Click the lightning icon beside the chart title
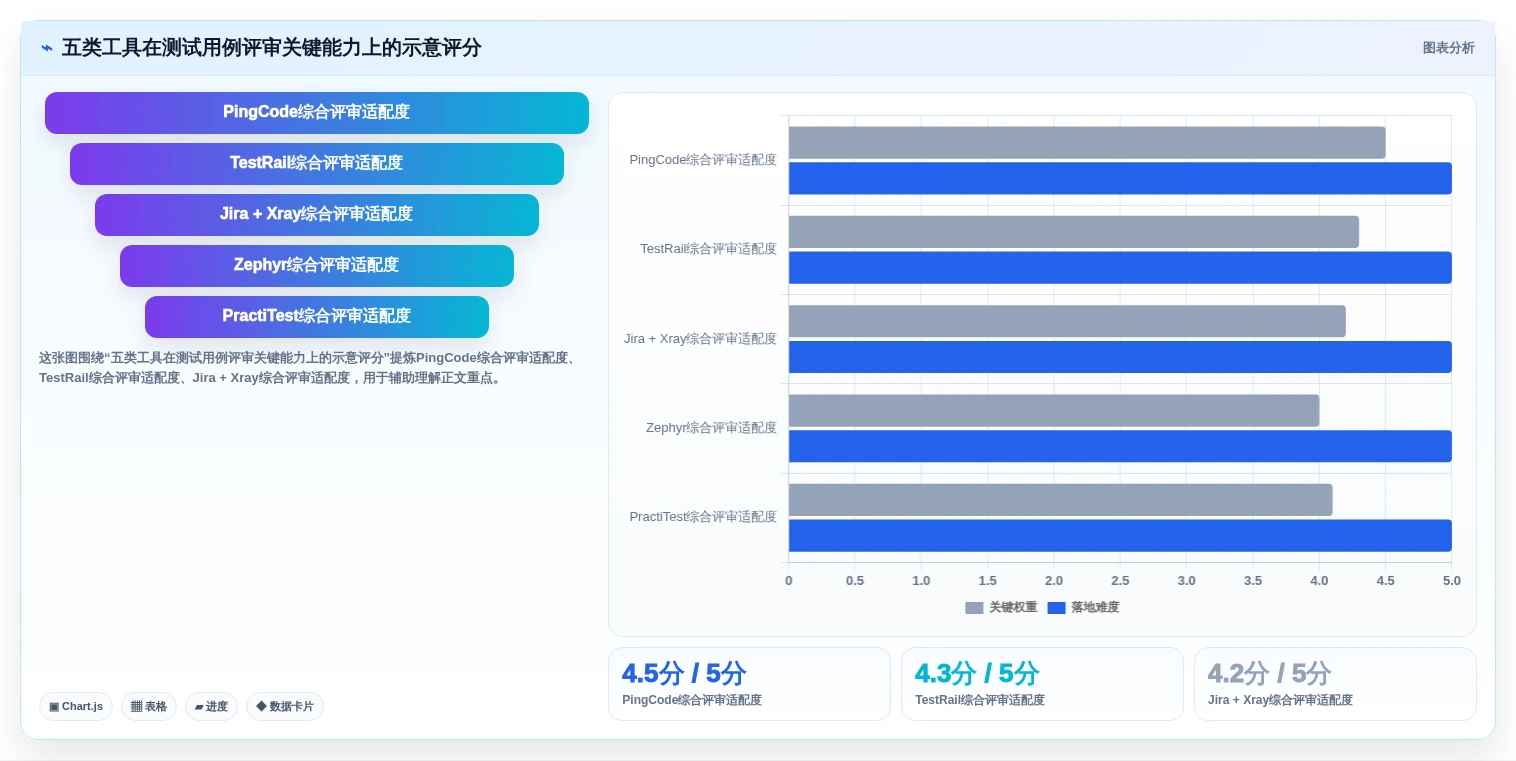Image resolution: width=1516 pixels, height=761 pixels. click(x=47, y=48)
